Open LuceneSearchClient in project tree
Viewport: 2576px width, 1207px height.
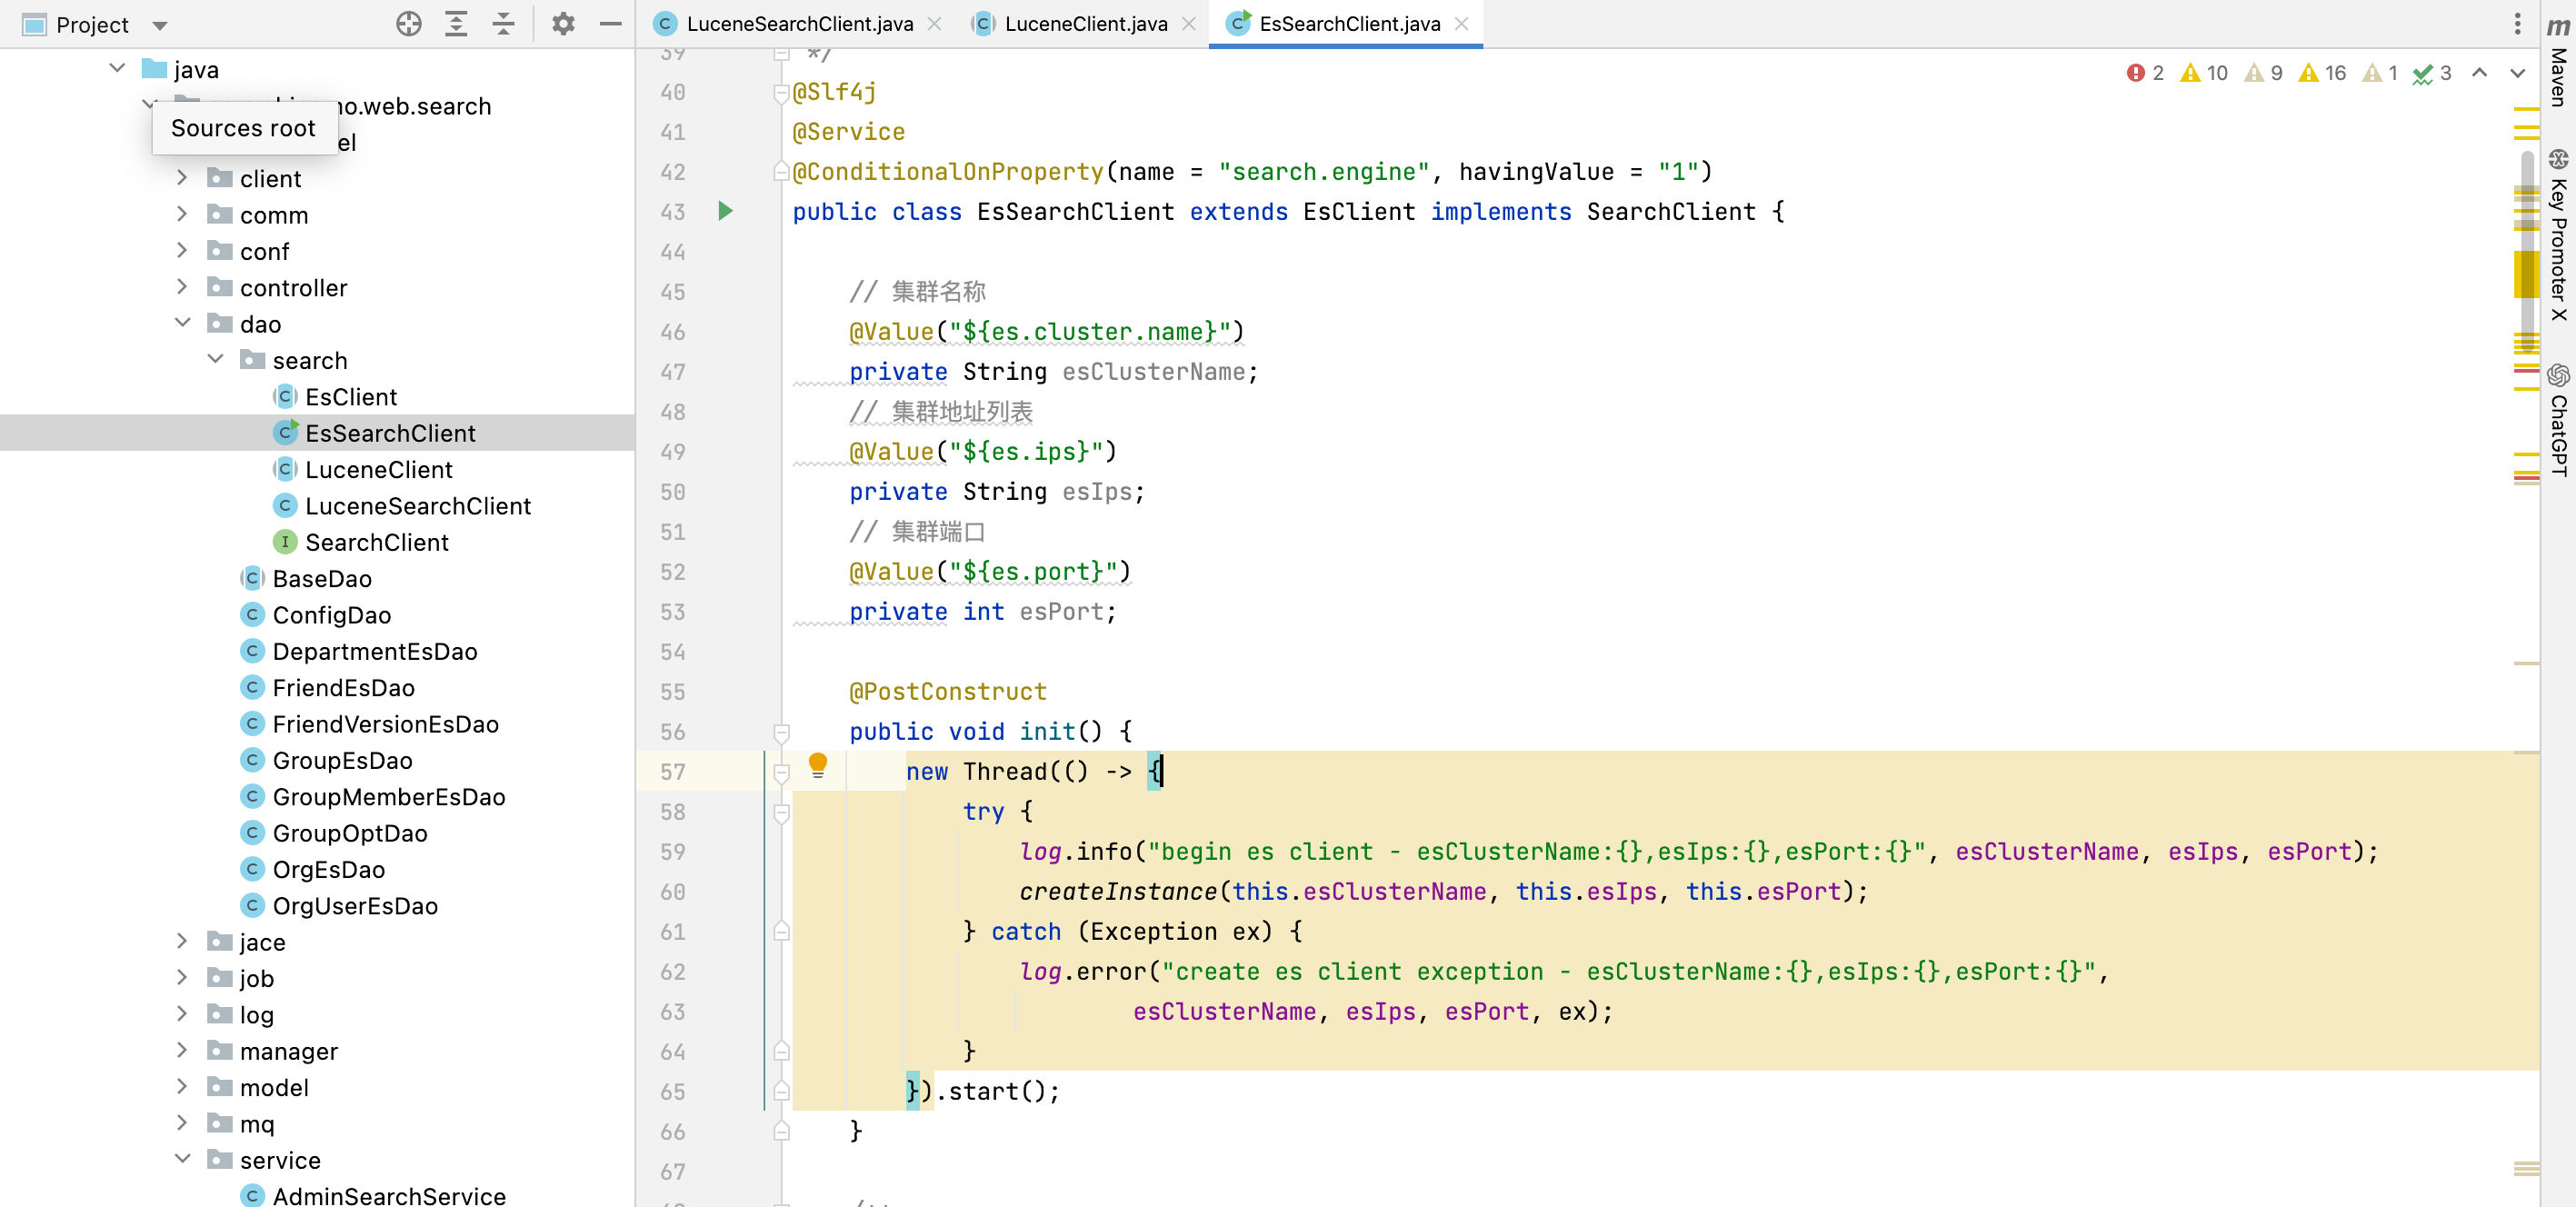[418, 506]
